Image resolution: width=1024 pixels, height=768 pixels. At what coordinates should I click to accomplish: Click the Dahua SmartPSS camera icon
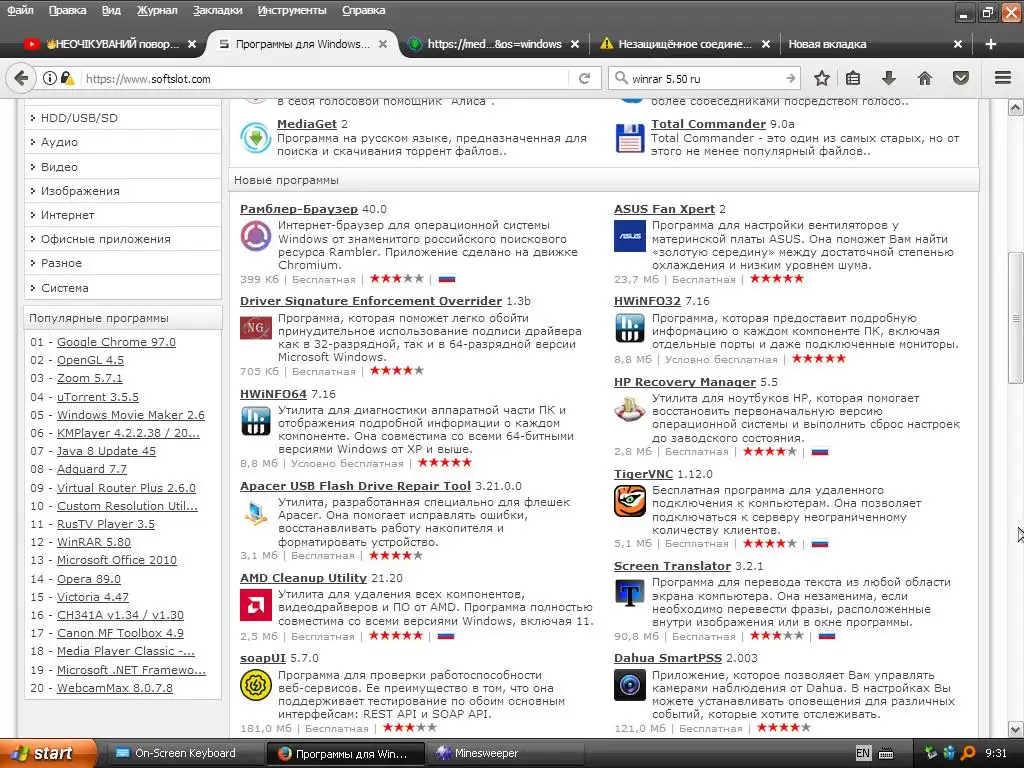630,686
